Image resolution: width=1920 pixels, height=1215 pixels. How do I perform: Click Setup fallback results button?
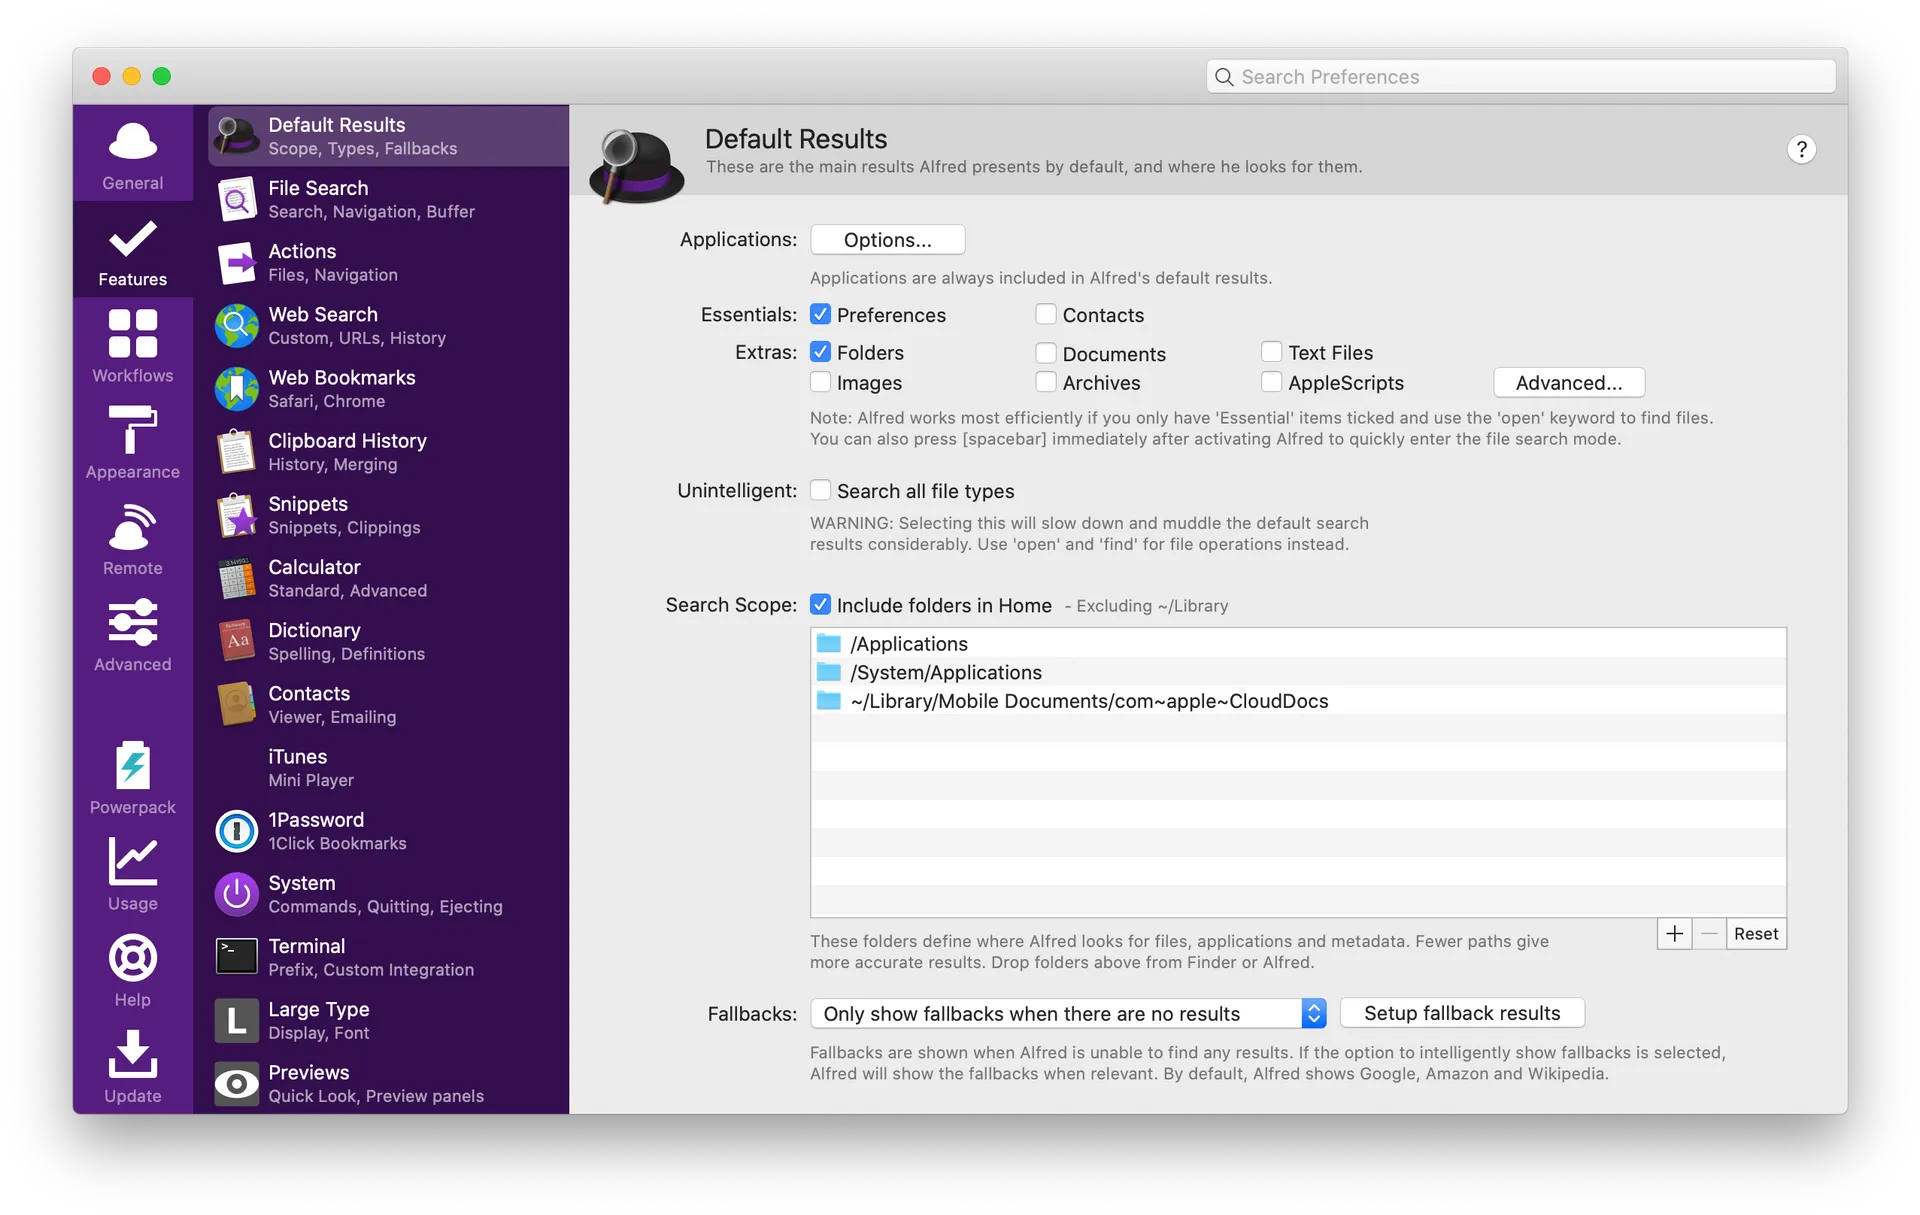click(x=1462, y=1013)
